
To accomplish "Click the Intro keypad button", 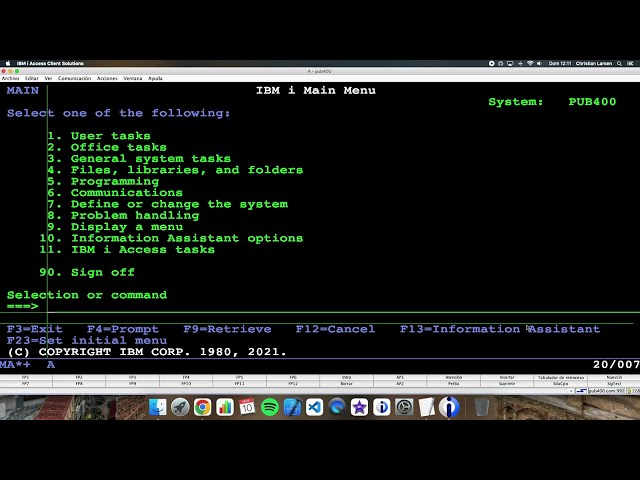I will click(346, 378).
